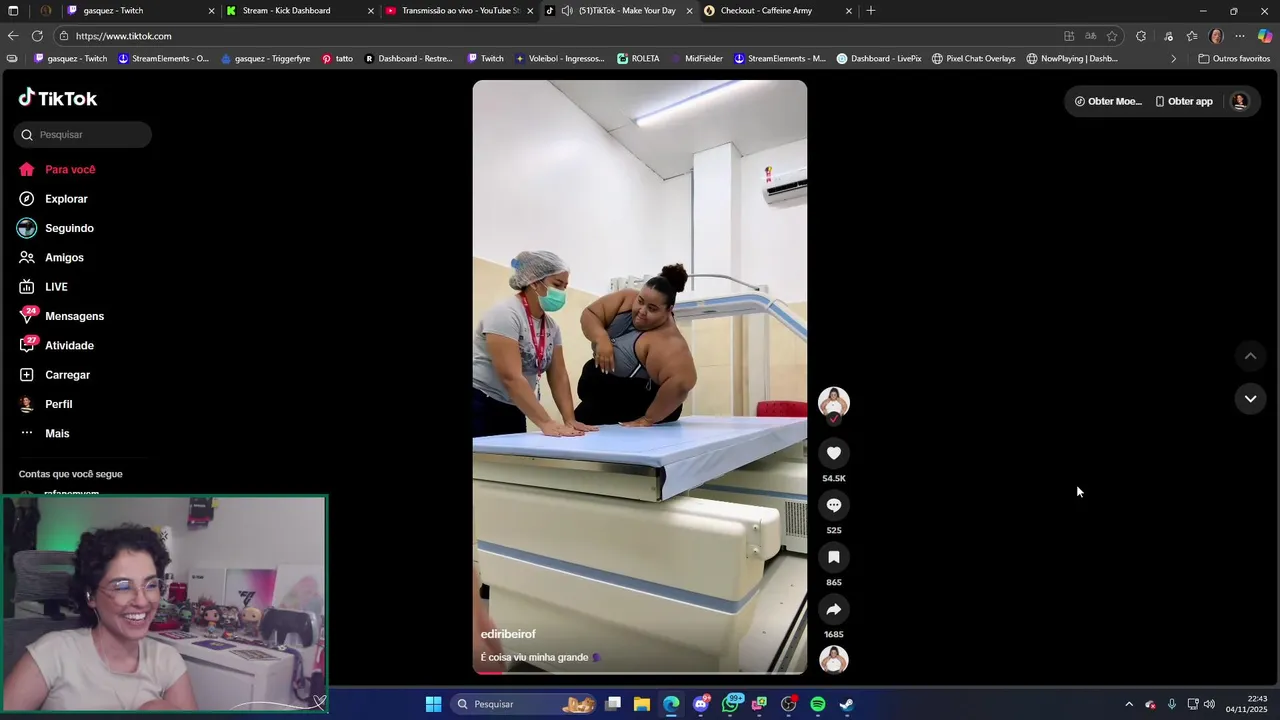Open Steam from the taskbar
Viewport: 1280px width, 720px height.
point(846,704)
